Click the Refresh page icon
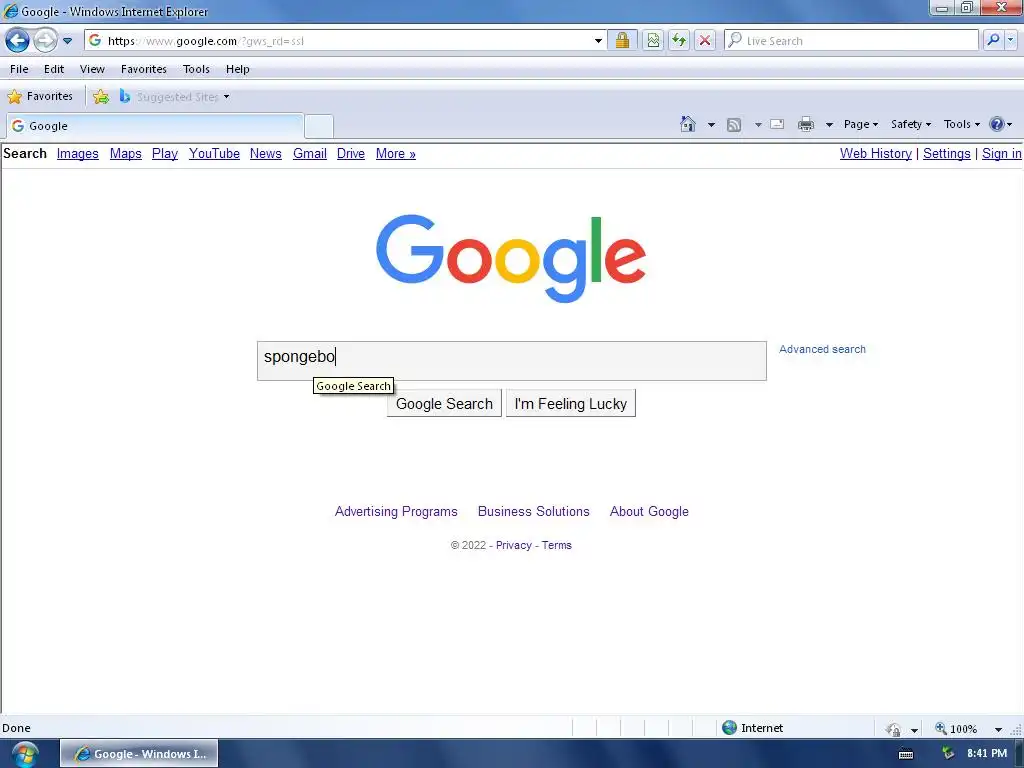The width and height of the screenshot is (1024, 768). click(x=679, y=40)
